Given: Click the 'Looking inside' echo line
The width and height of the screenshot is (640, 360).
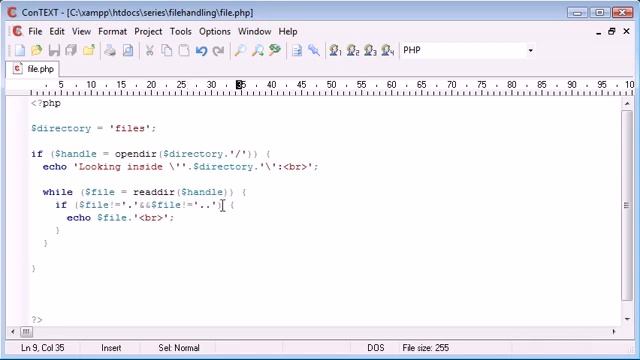Looking at the screenshot, I should point(180,167).
